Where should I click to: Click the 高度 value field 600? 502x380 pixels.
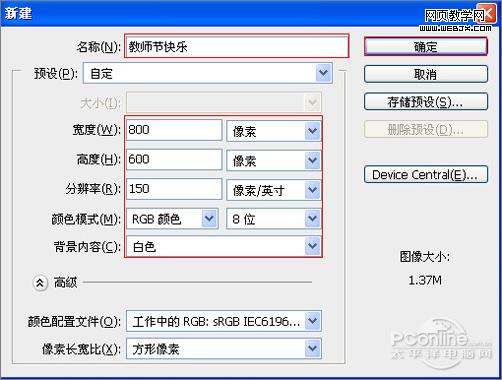click(x=174, y=159)
